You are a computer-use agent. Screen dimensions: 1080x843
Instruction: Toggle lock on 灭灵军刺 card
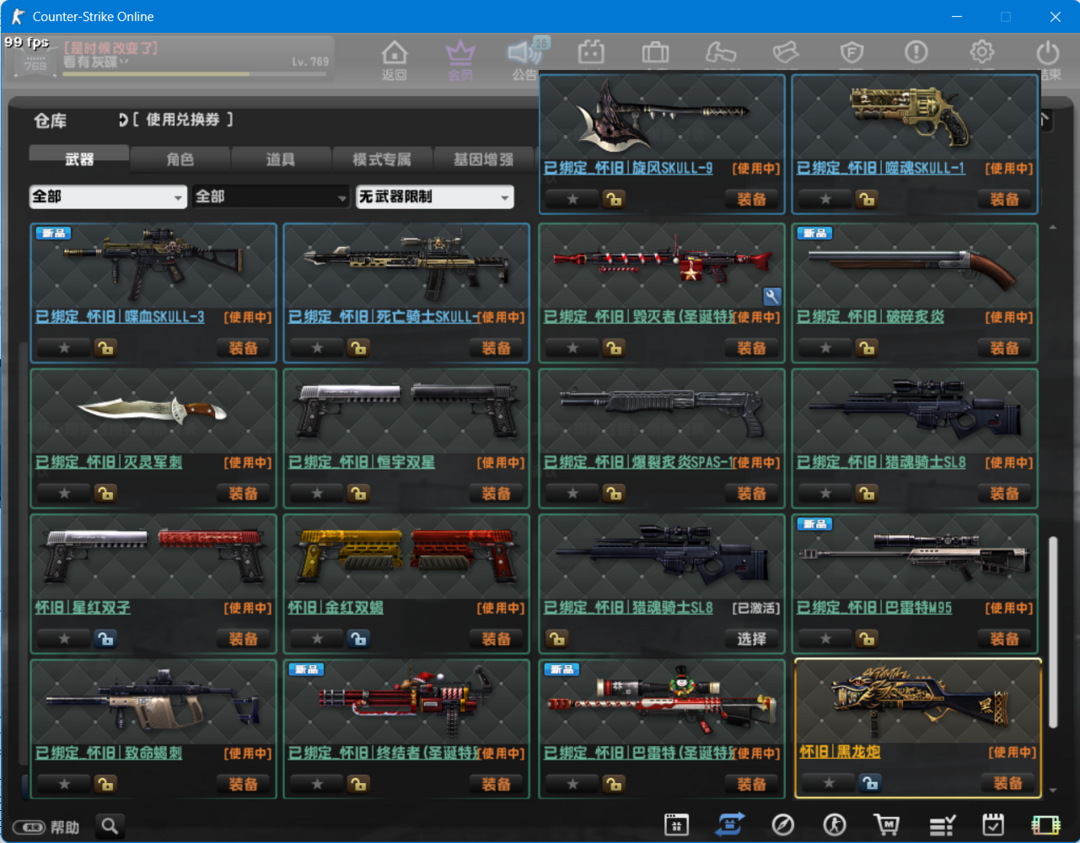[x=105, y=493]
